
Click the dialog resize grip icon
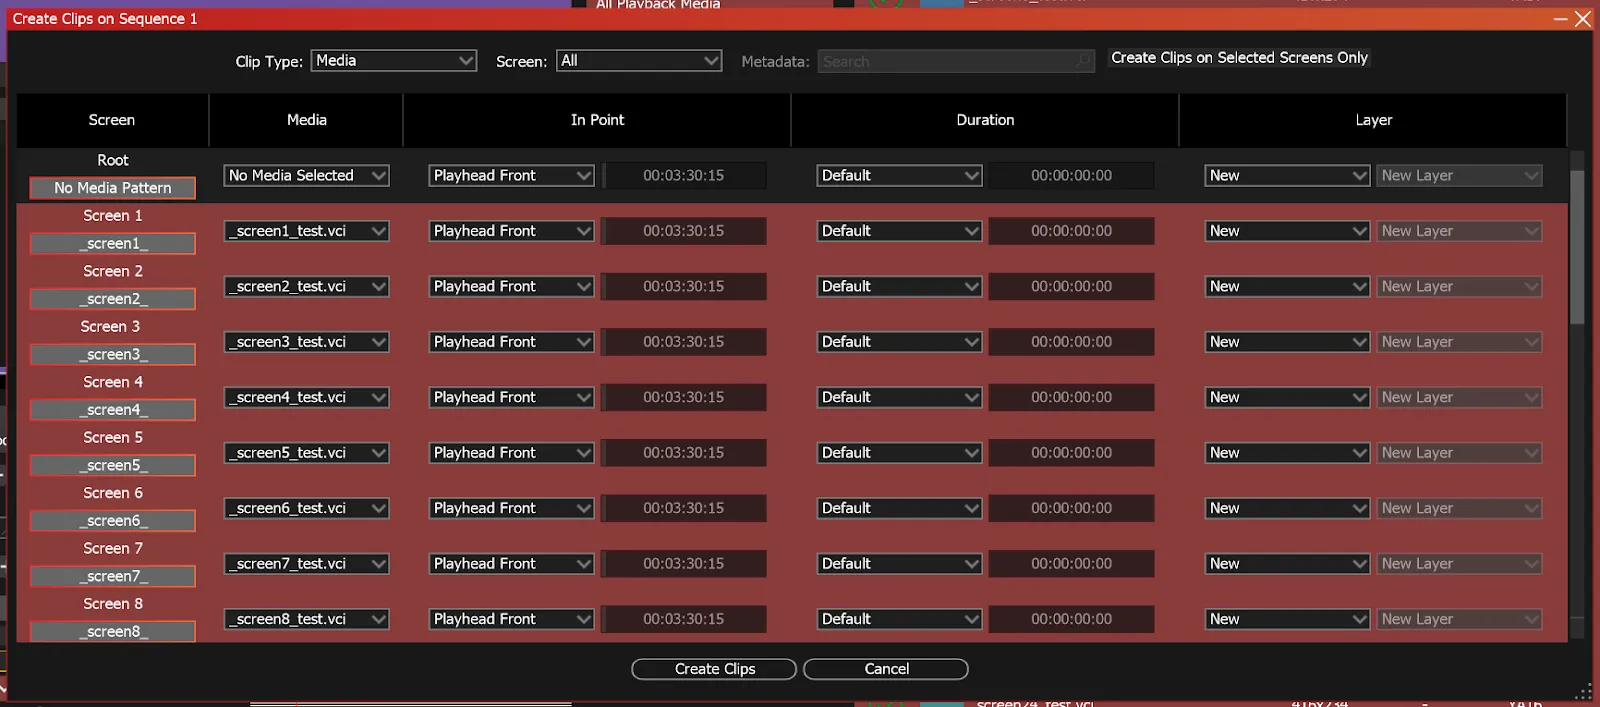click(1583, 692)
